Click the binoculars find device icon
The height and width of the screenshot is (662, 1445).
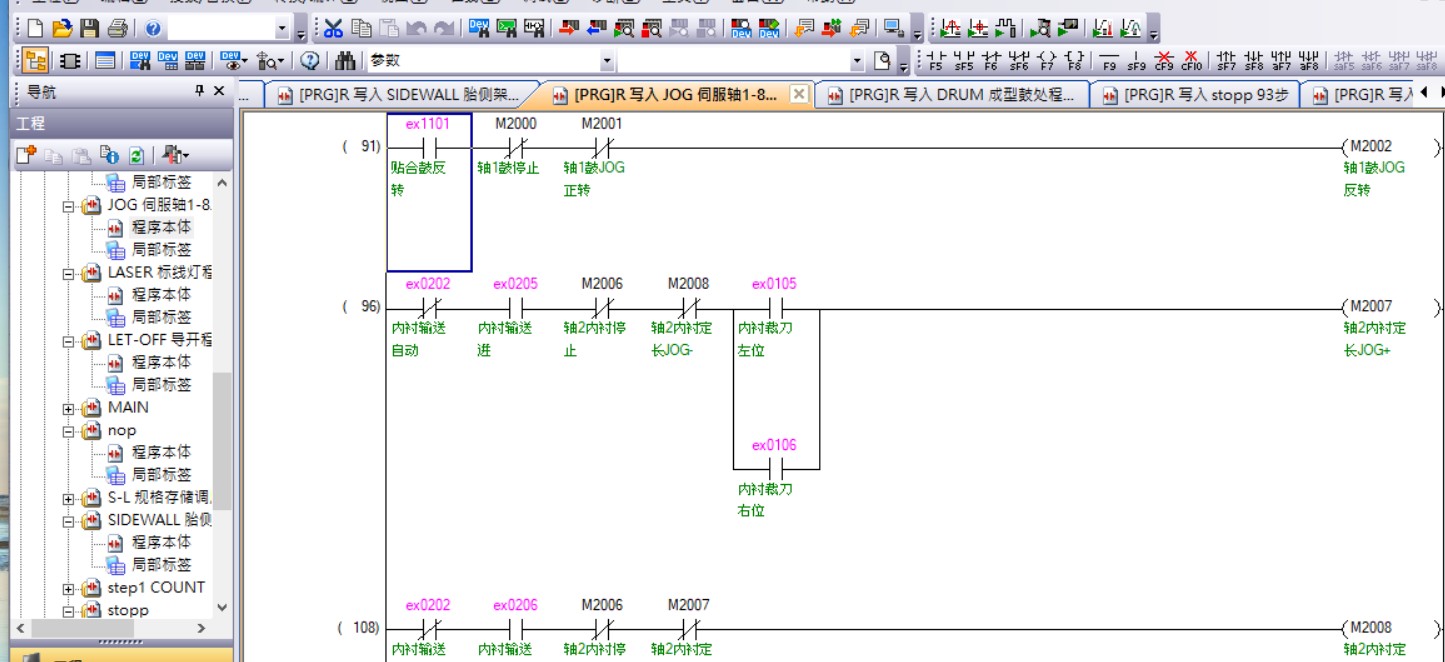345,61
